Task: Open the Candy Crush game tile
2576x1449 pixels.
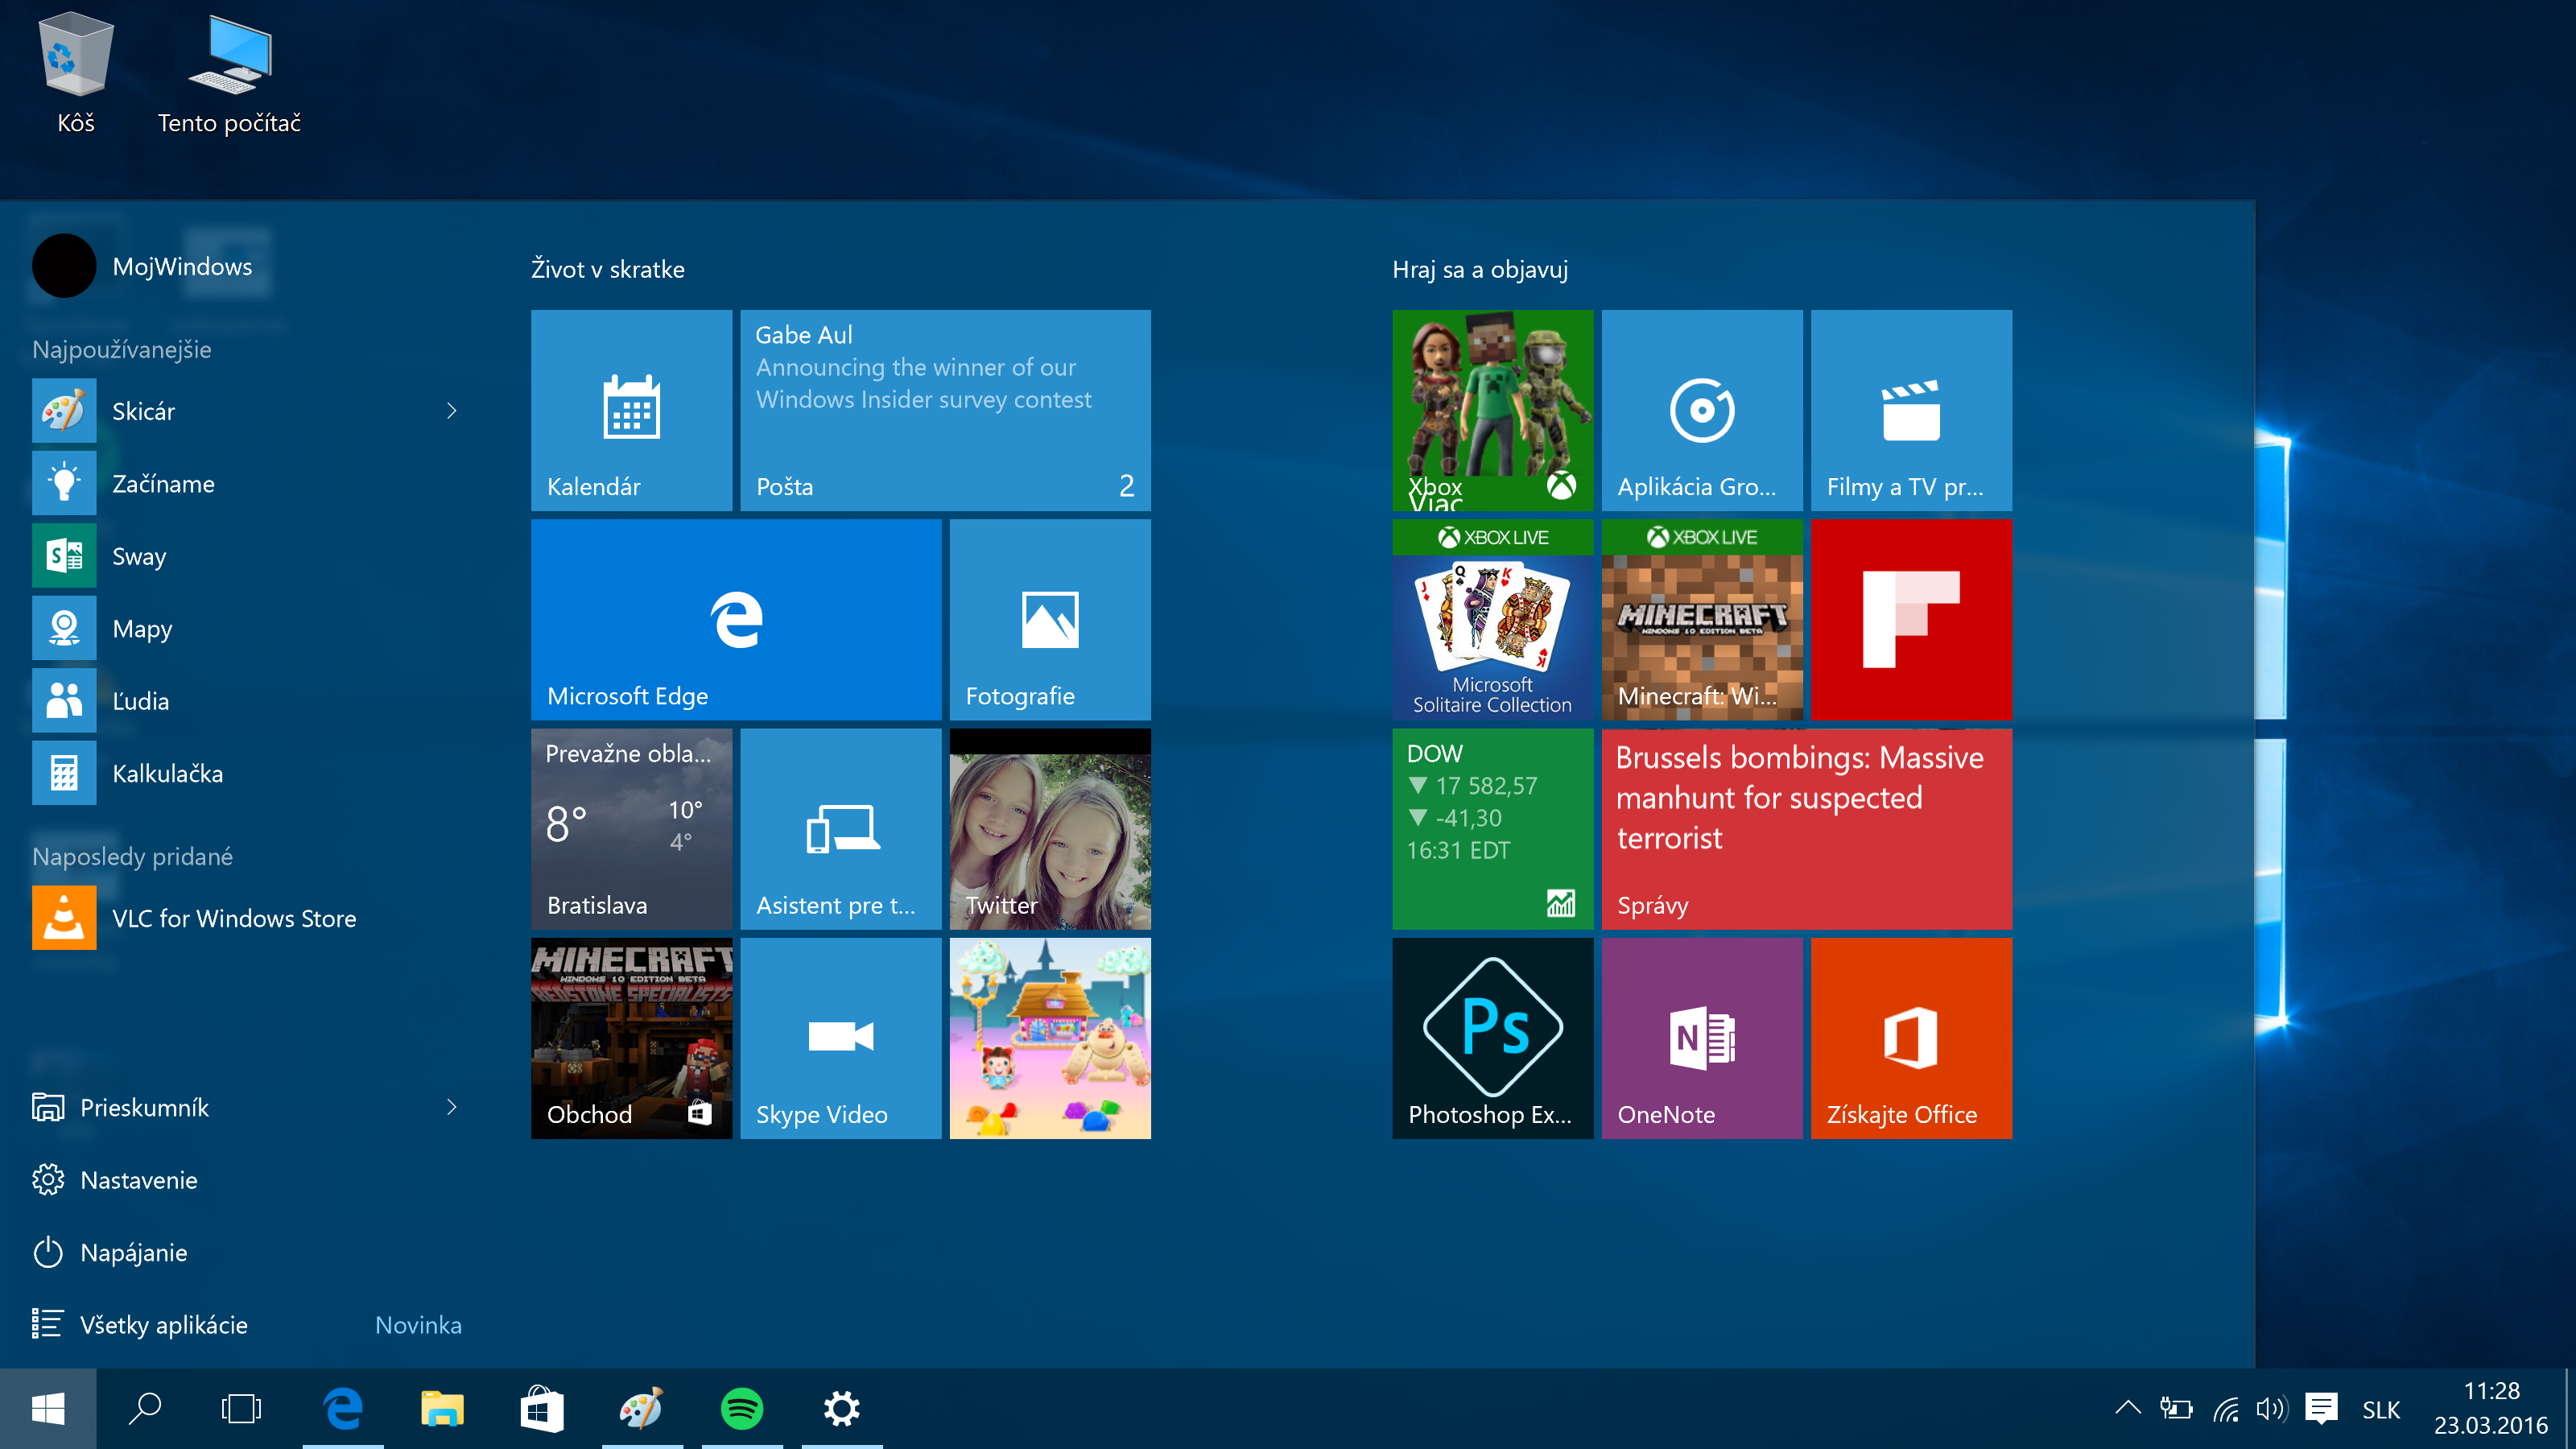Action: tap(1050, 1037)
